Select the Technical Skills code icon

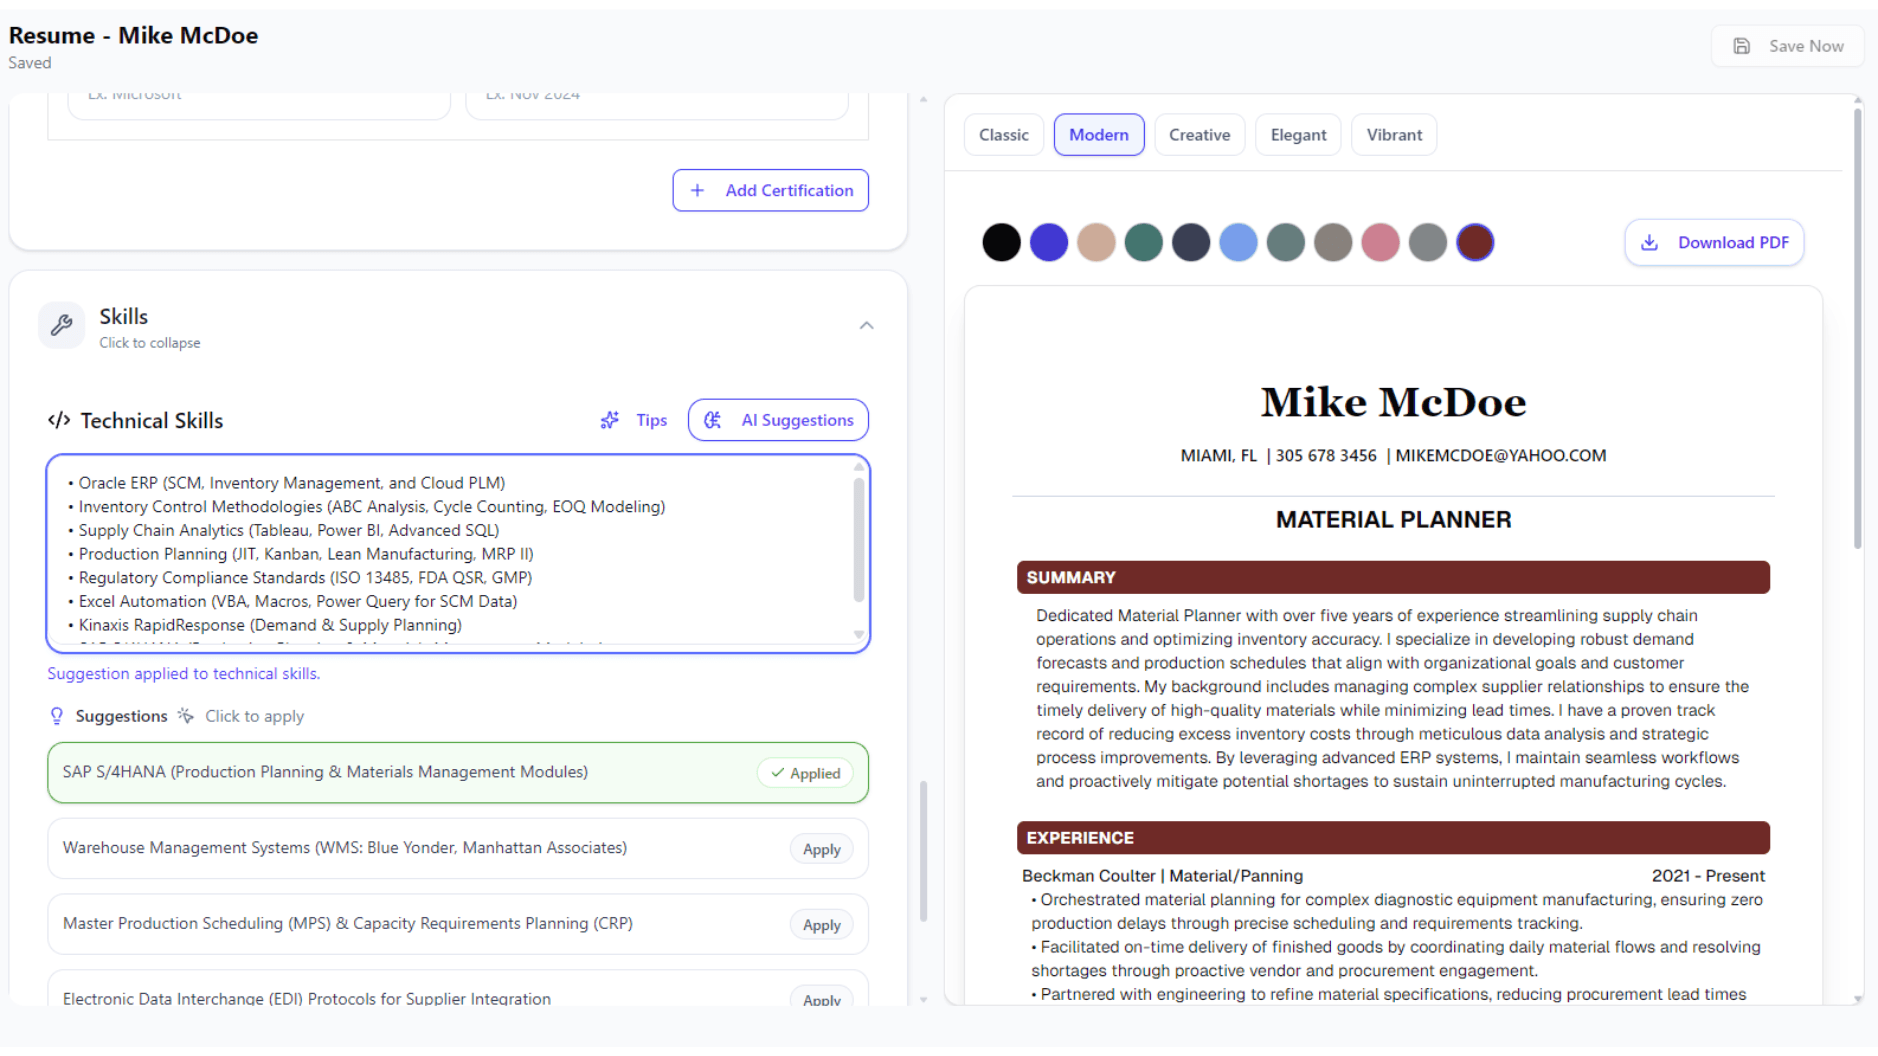[60, 420]
